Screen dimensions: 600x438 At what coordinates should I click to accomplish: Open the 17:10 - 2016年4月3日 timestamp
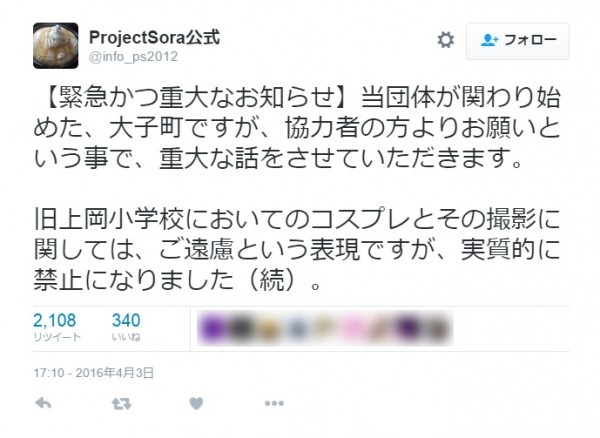coord(93,373)
